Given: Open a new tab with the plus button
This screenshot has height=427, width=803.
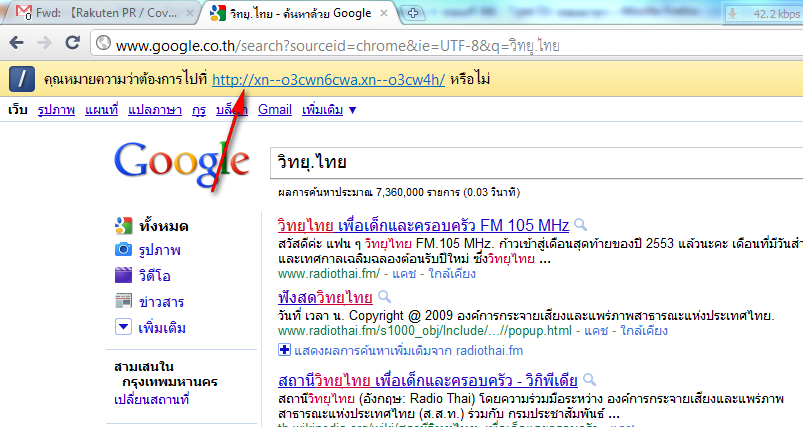Looking at the screenshot, I should (413, 13).
